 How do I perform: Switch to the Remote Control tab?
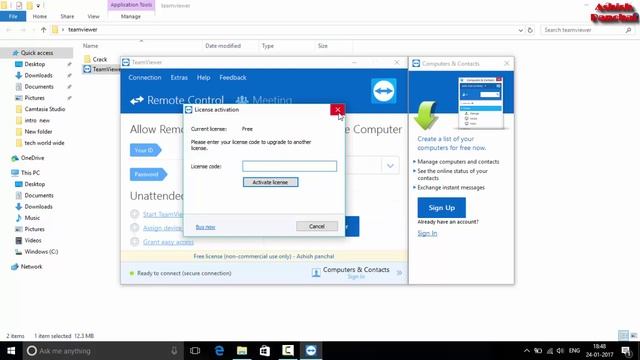coord(177,100)
